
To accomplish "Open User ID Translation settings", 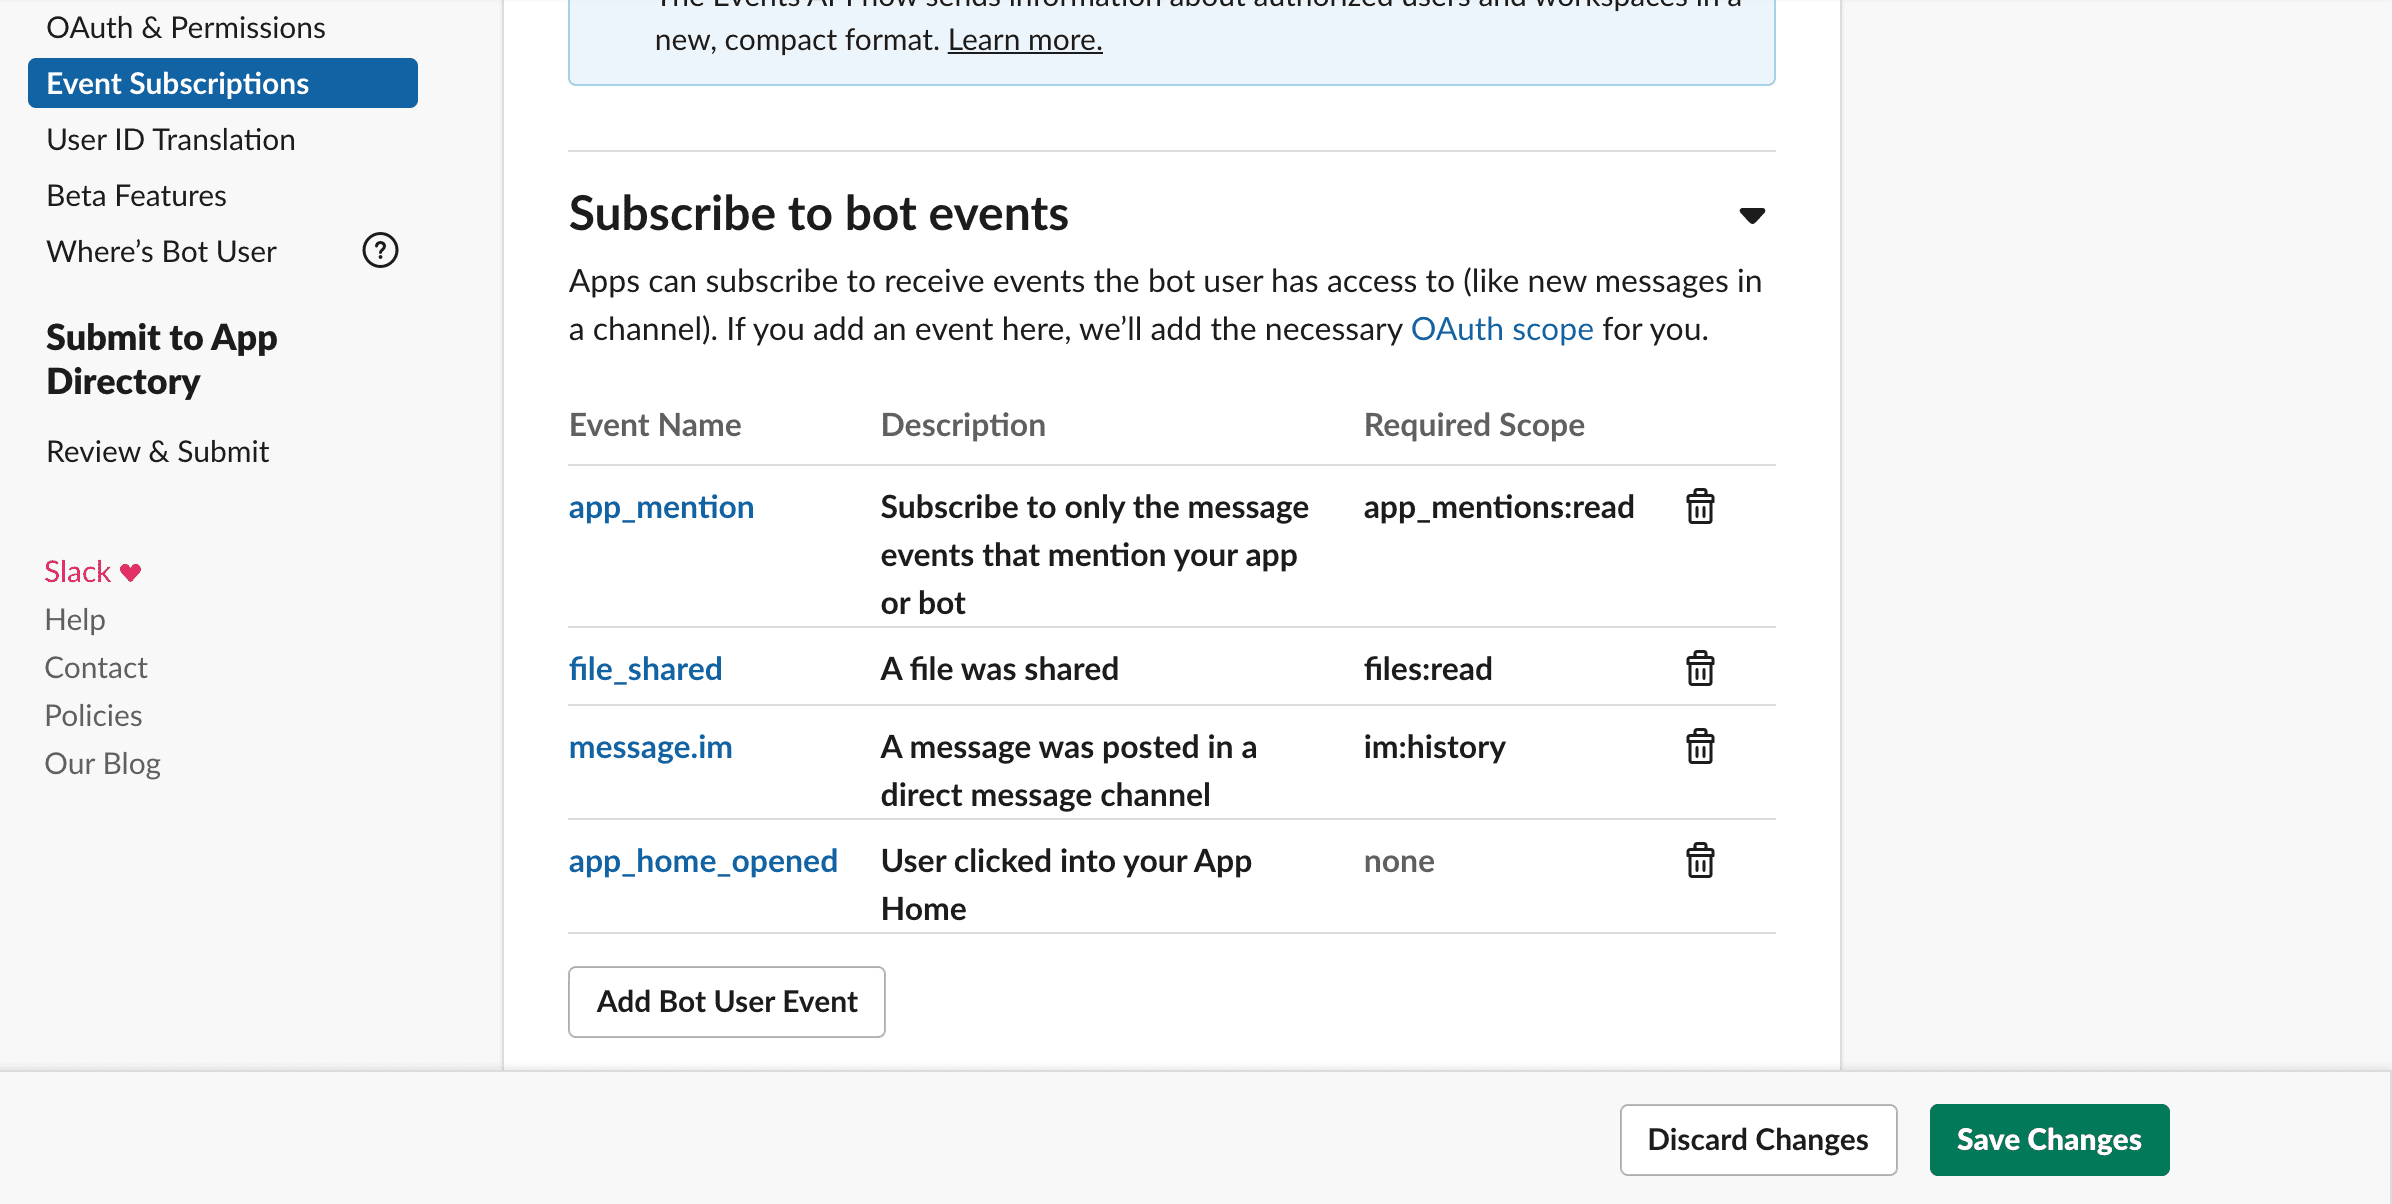I will [171, 140].
